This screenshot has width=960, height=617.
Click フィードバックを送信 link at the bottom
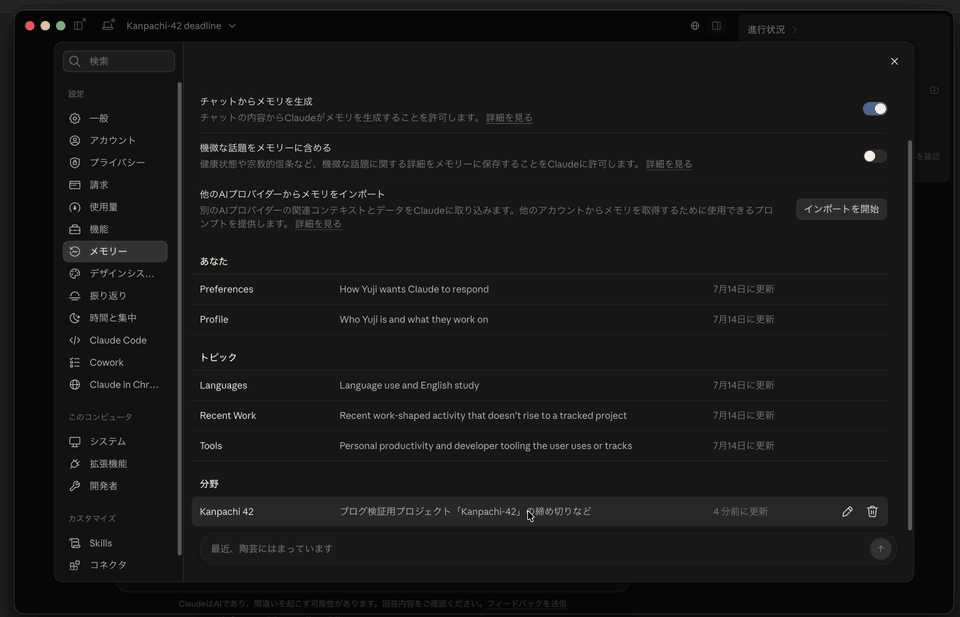tap(527, 604)
